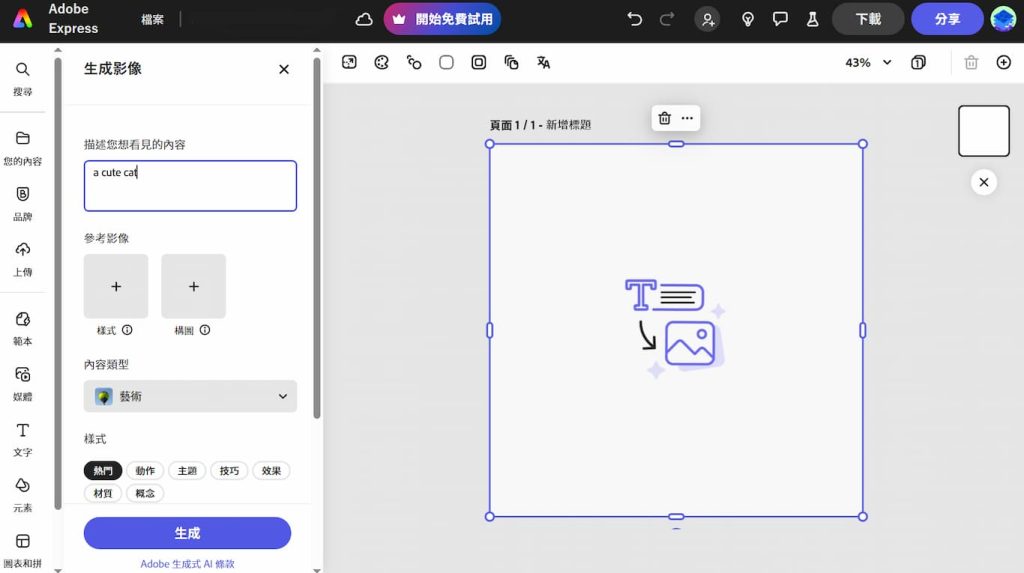The image size is (1024, 573).
Task: Add a new page with plus circle
Action: (1004, 62)
